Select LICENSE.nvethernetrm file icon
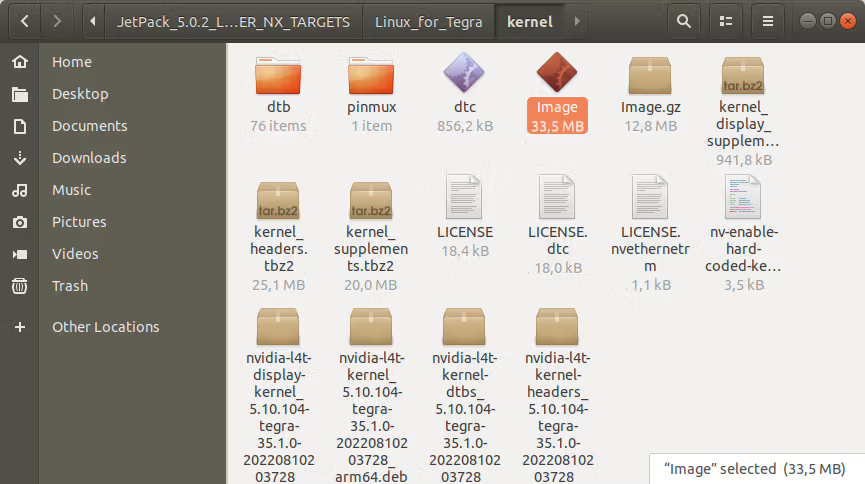Viewport: 865px width, 484px height. point(650,197)
